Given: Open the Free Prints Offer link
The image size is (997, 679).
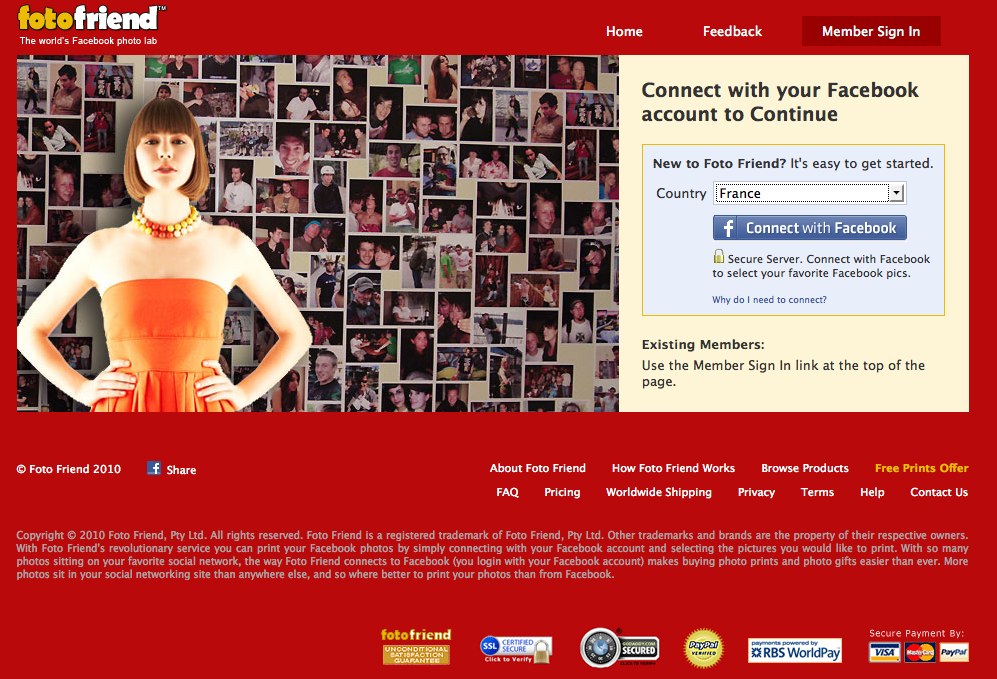Looking at the screenshot, I should point(921,468).
